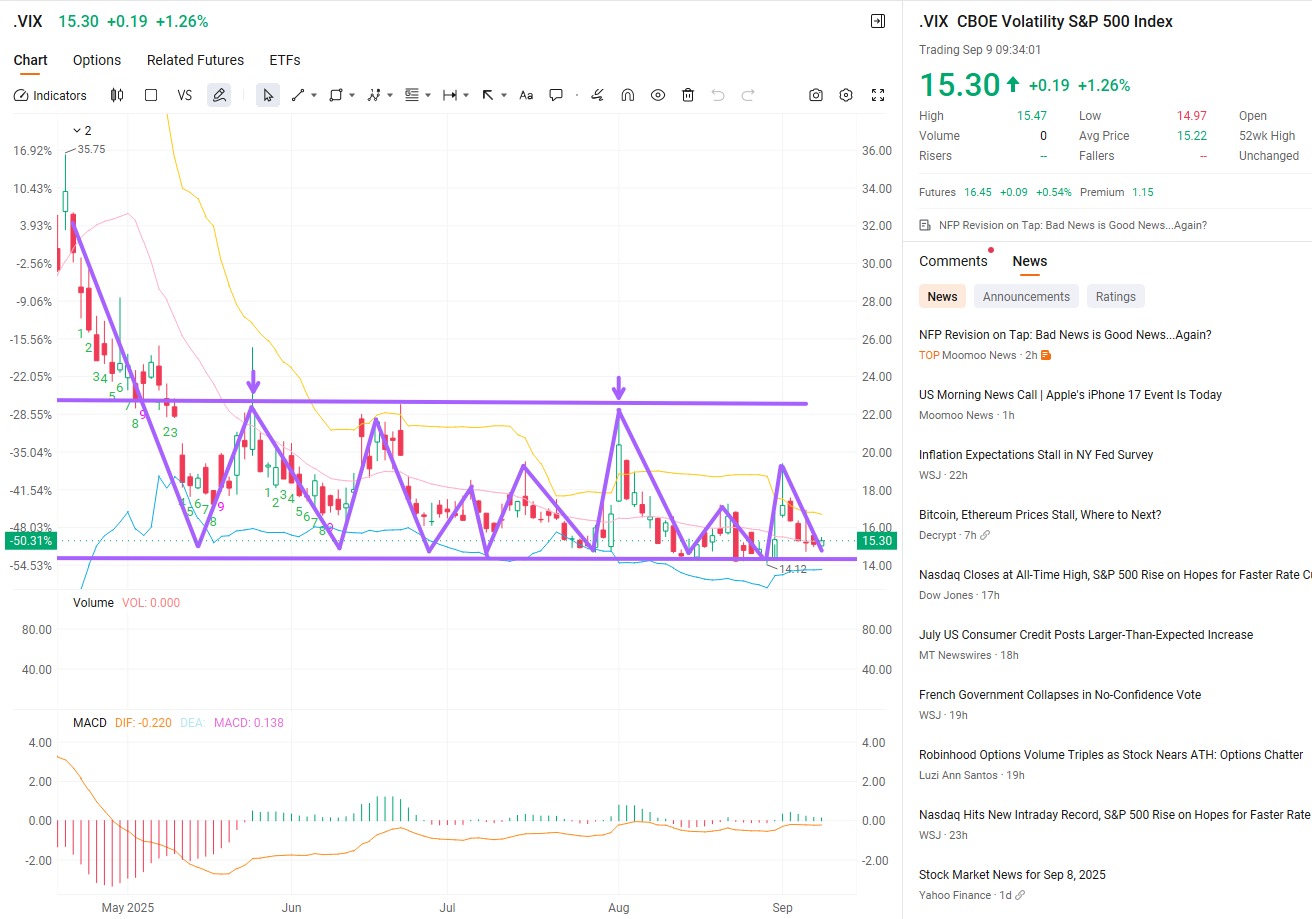Select the cursor pointer tool

[x=267, y=95]
